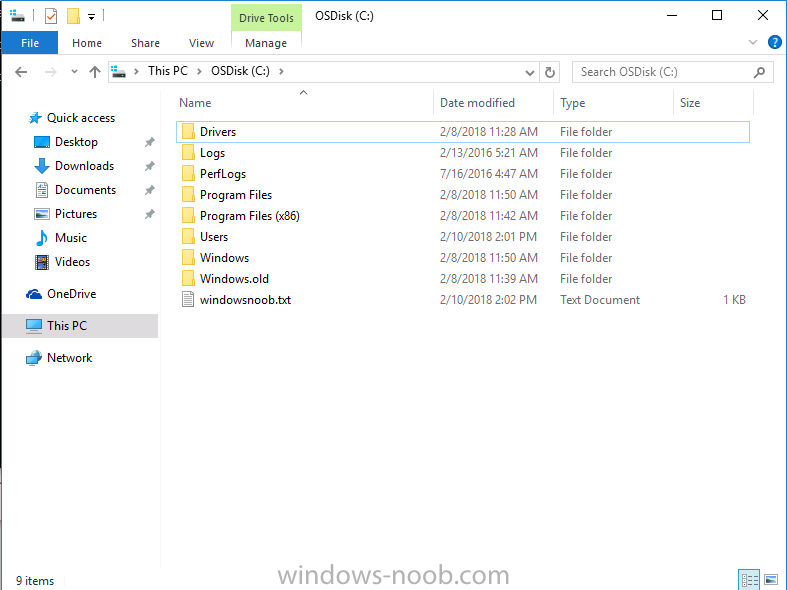This screenshot has width=787, height=590.
Task: Select the PerfLogs folder icon
Action: 188,174
